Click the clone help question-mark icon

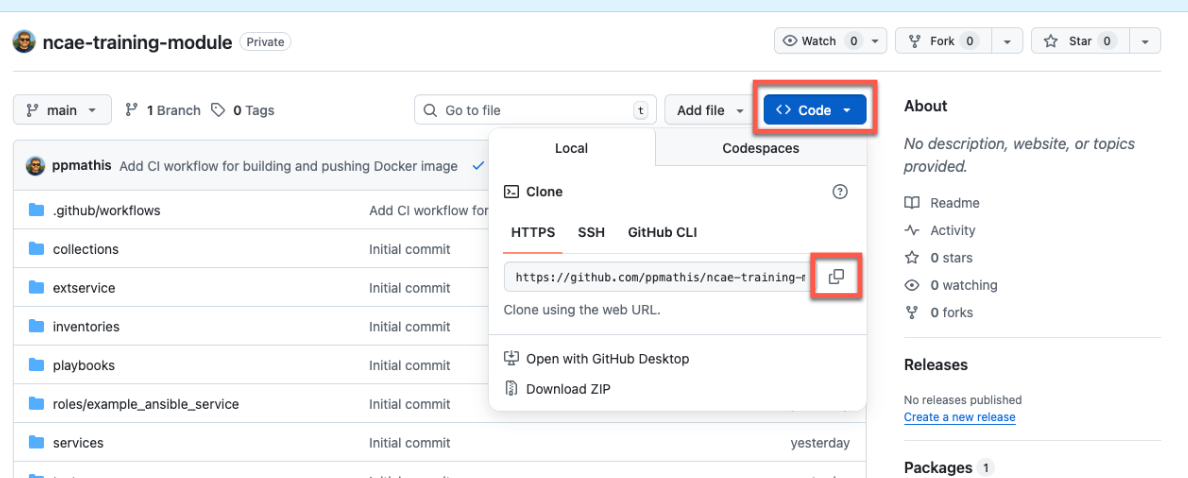click(x=839, y=192)
